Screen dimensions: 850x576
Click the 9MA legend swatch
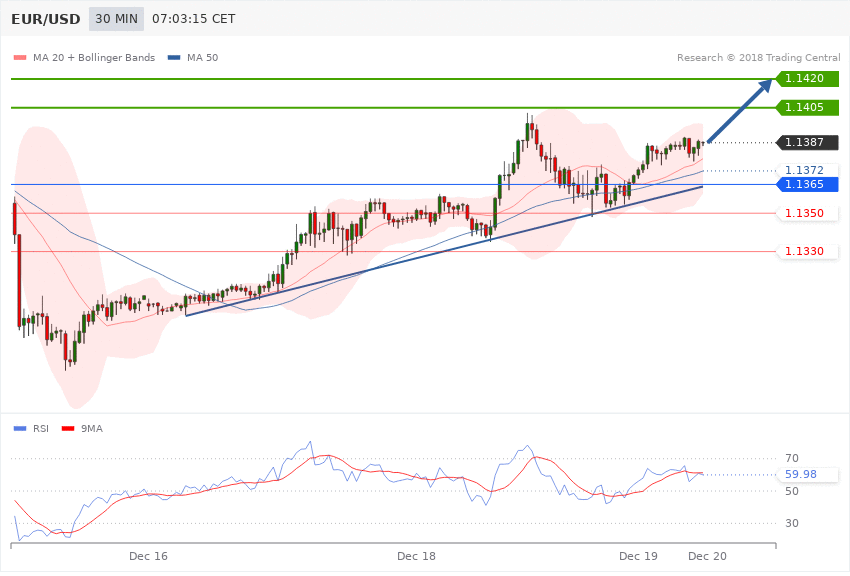pos(68,429)
